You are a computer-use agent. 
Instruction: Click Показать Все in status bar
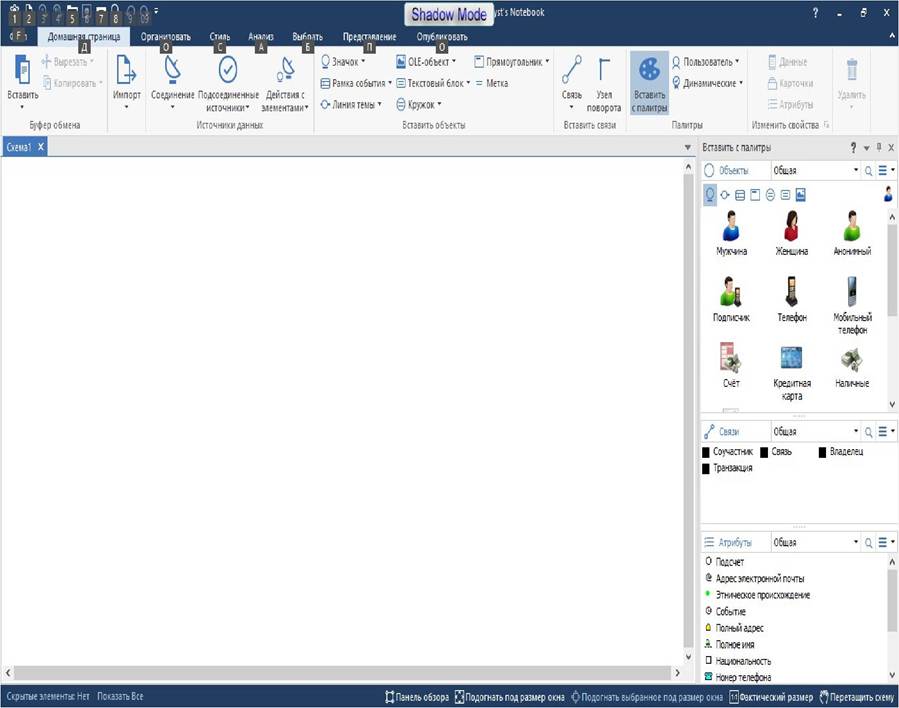pyautogui.click(x=120, y=697)
